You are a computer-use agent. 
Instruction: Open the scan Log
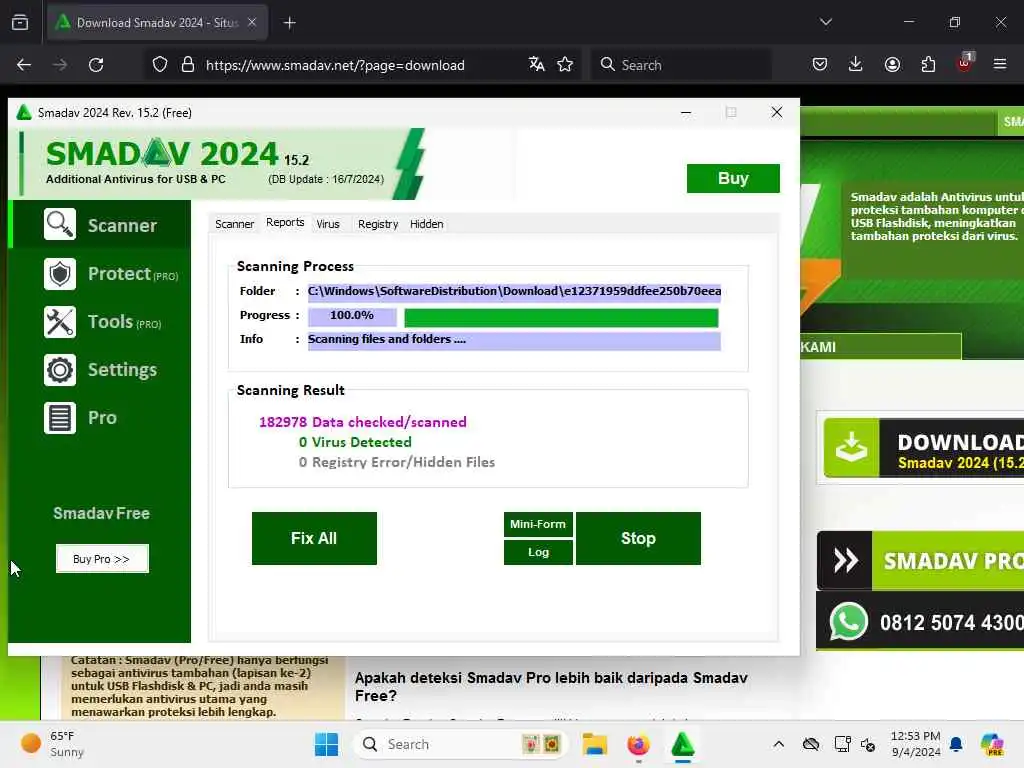538,552
